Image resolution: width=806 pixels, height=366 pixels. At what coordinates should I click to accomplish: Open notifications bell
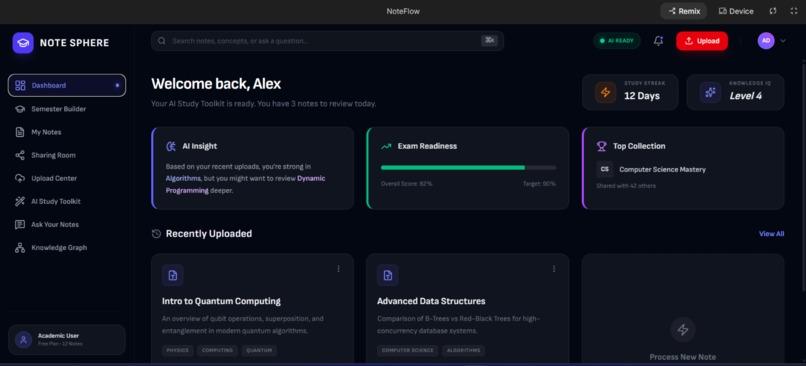pos(658,41)
